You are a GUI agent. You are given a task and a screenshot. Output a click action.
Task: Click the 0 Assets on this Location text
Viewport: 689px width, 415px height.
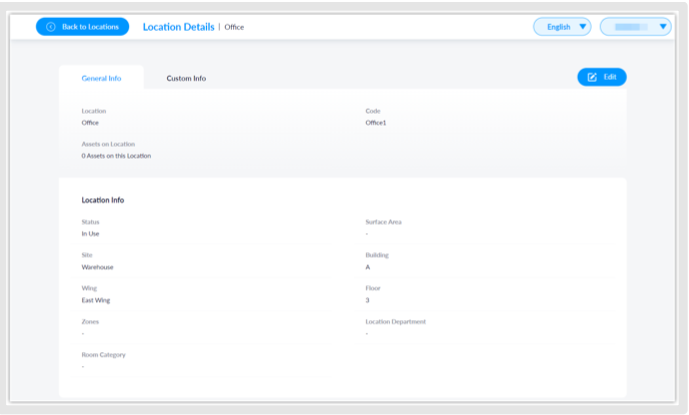(116, 156)
